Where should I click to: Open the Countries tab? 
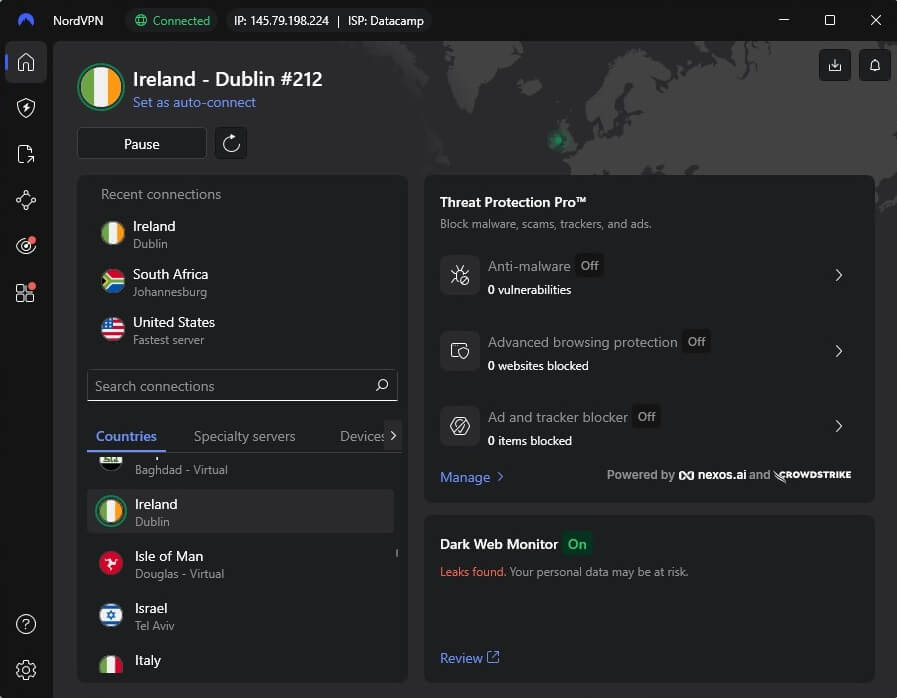tap(126, 436)
